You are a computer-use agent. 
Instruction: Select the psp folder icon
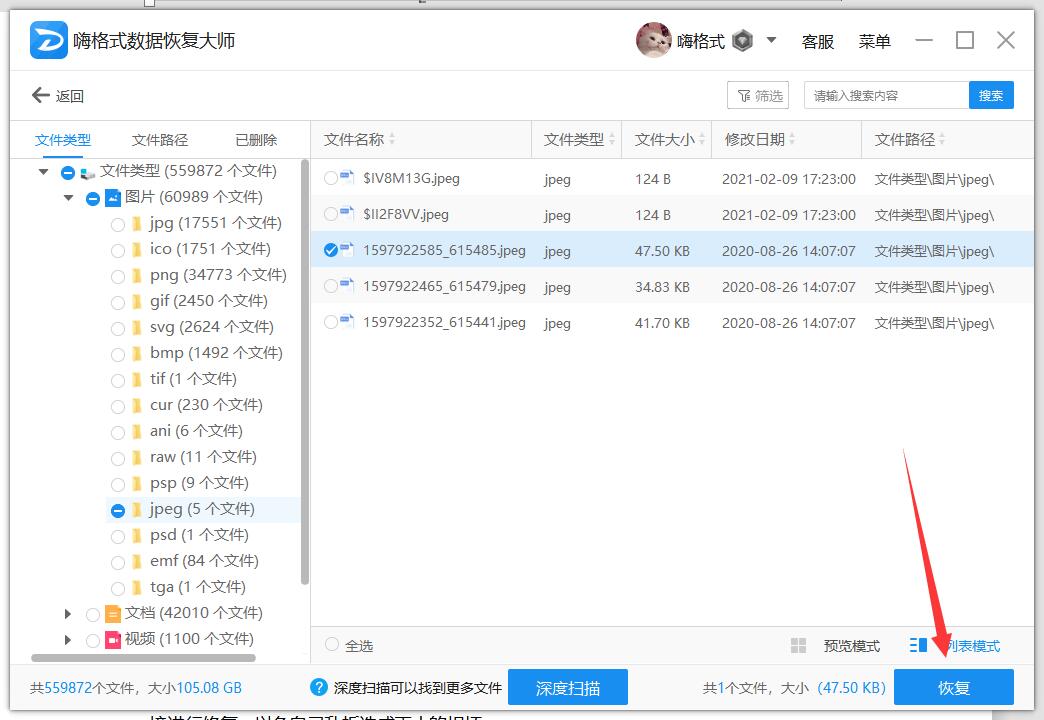136,484
